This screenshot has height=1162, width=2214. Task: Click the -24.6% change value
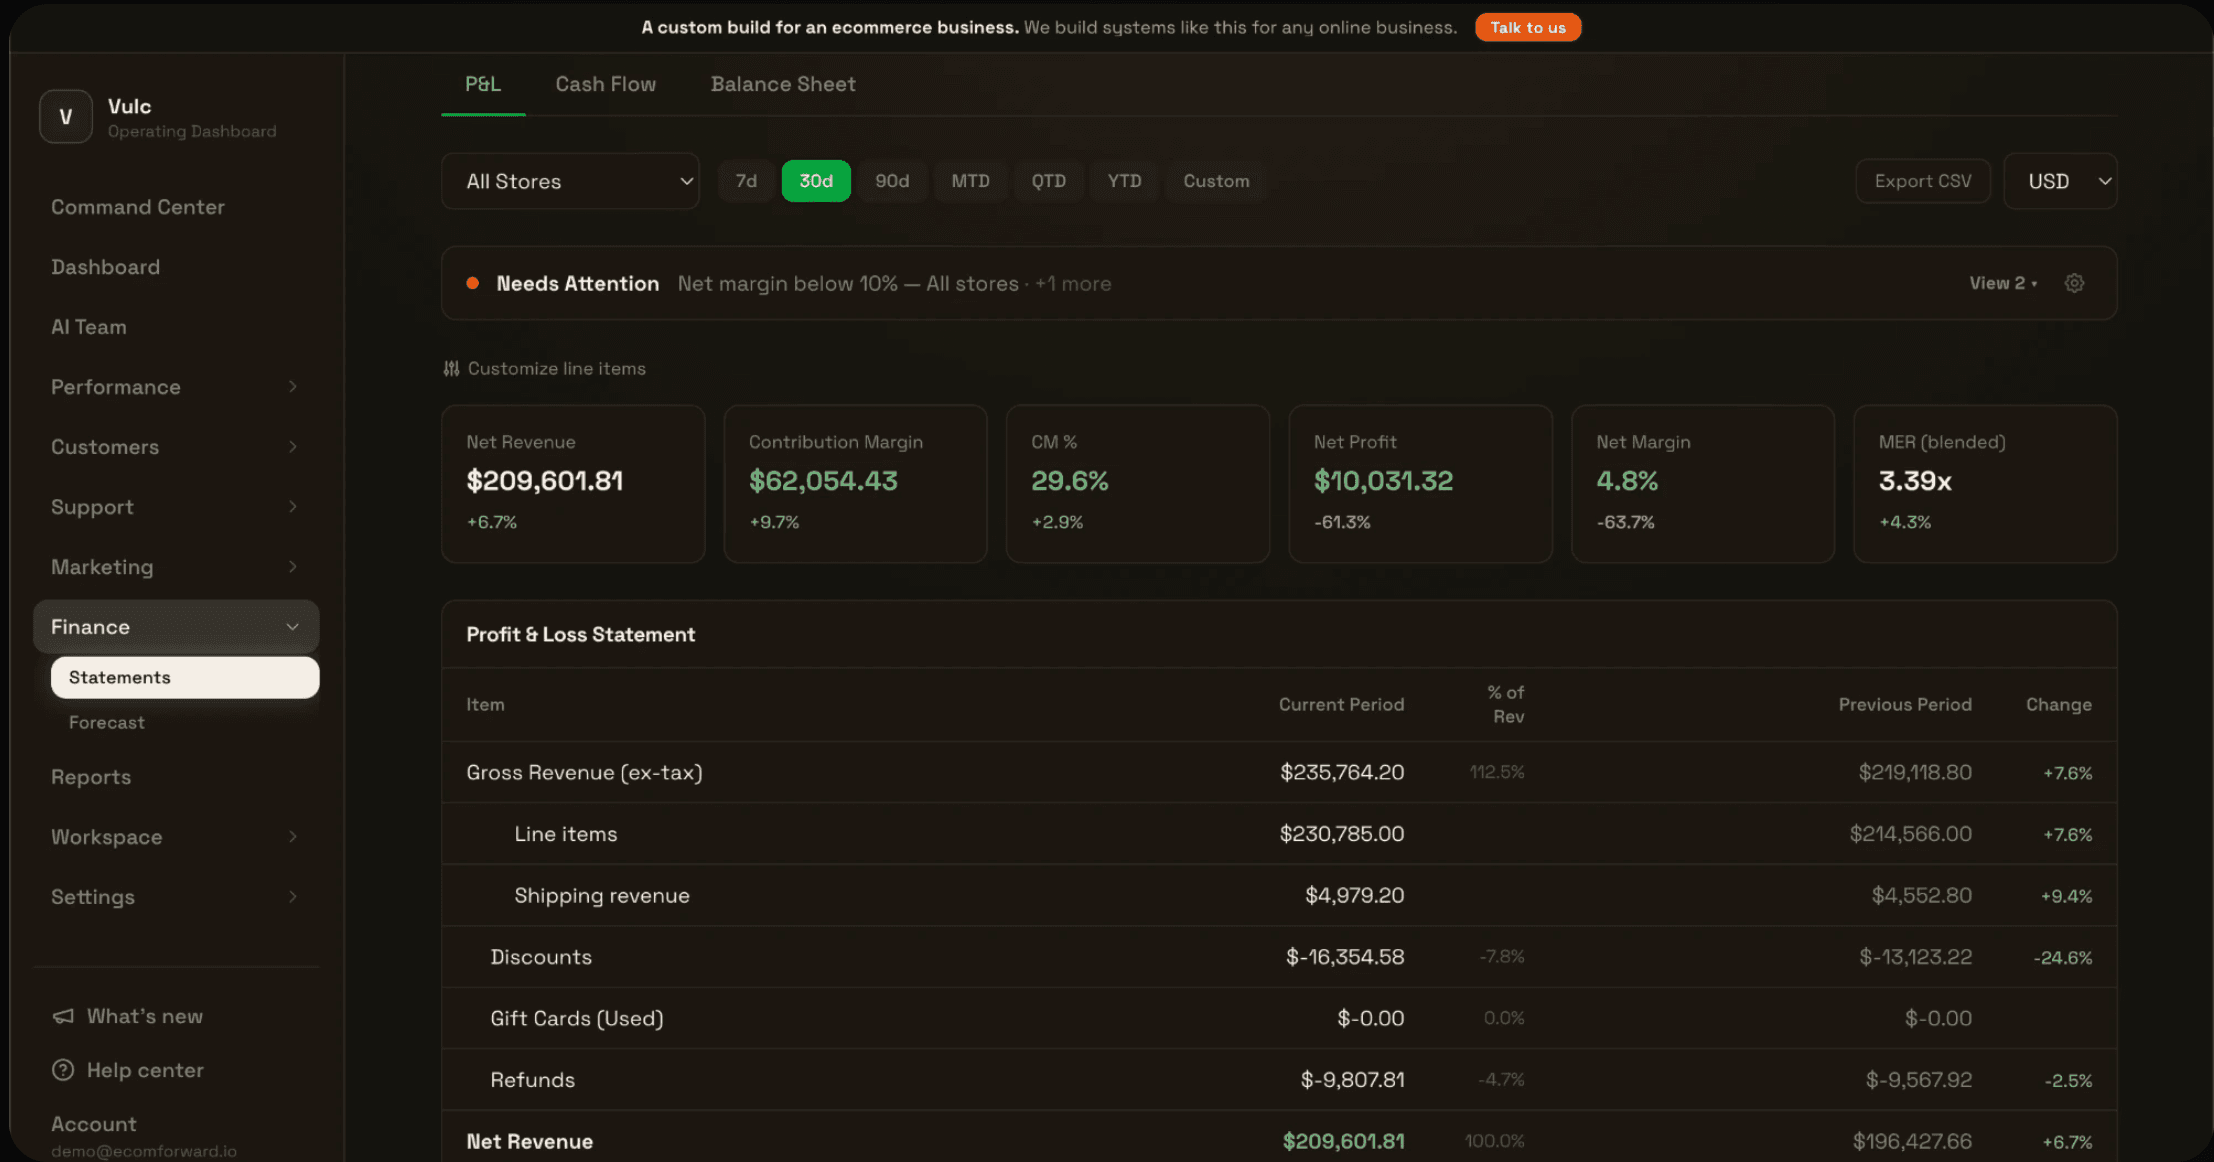(2063, 958)
